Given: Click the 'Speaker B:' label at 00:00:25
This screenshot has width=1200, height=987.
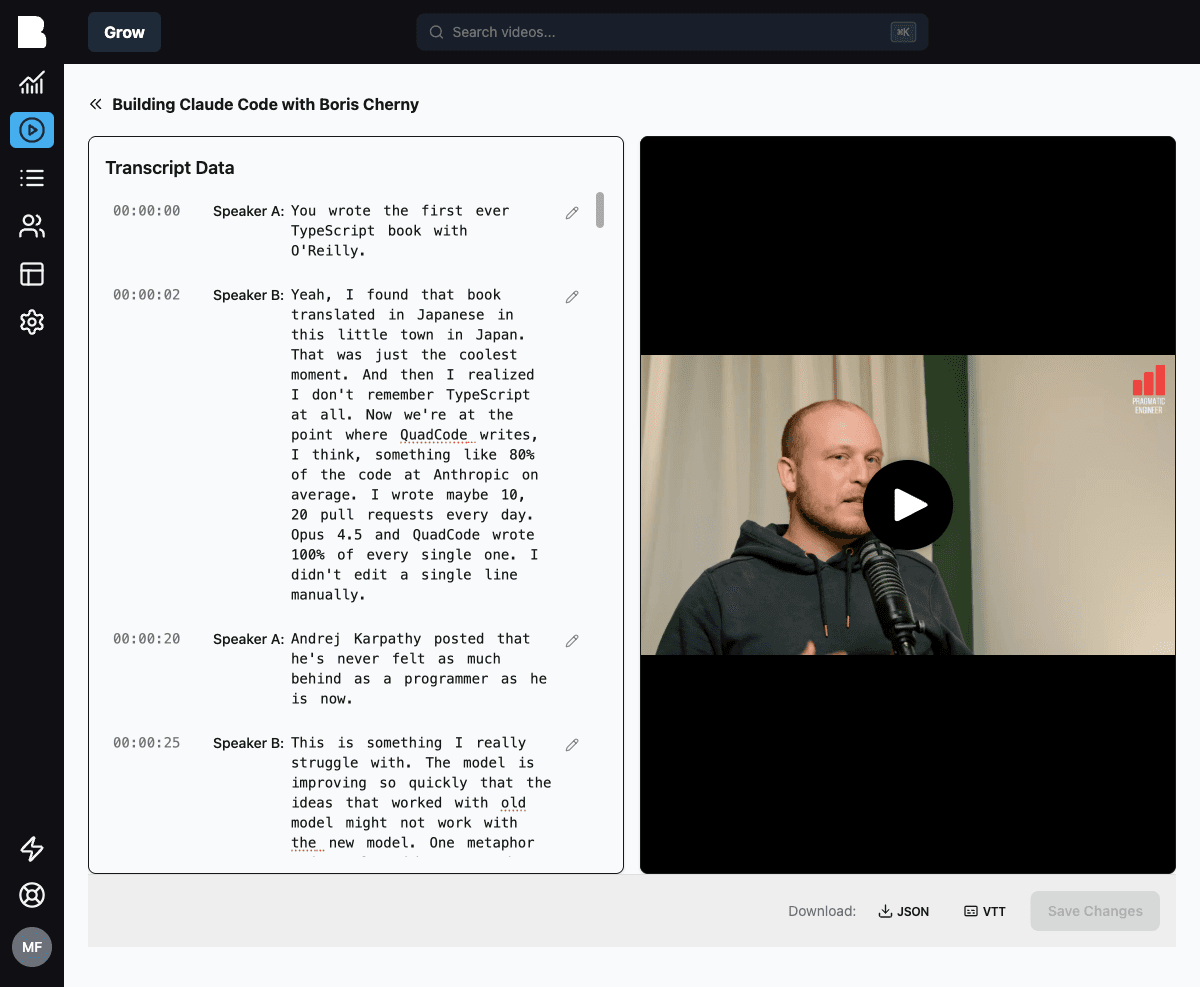Looking at the screenshot, I should point(249,743).
